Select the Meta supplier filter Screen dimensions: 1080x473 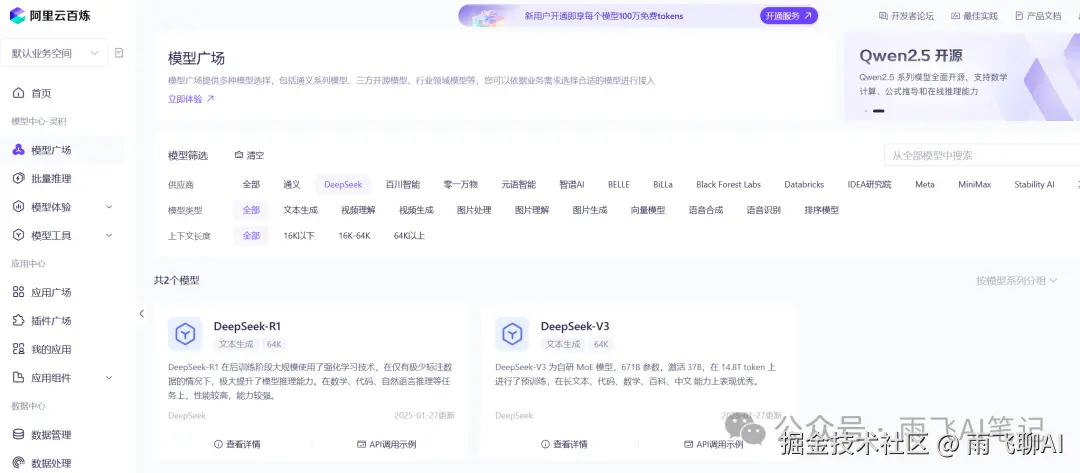tap(925, 185)
